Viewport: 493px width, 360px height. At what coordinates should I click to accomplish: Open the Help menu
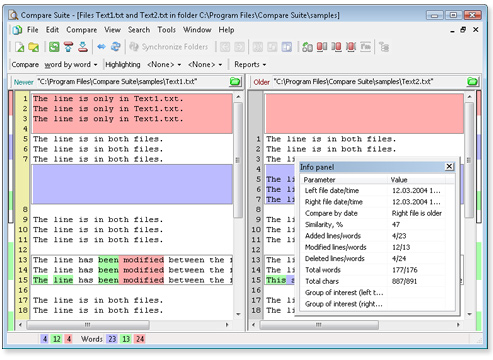pyautogui.click(x=226, y=30)
